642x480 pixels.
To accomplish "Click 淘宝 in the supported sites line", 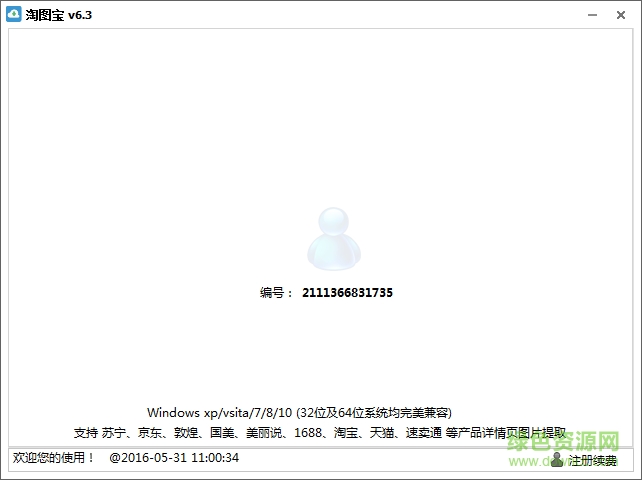I will (346, 433).
